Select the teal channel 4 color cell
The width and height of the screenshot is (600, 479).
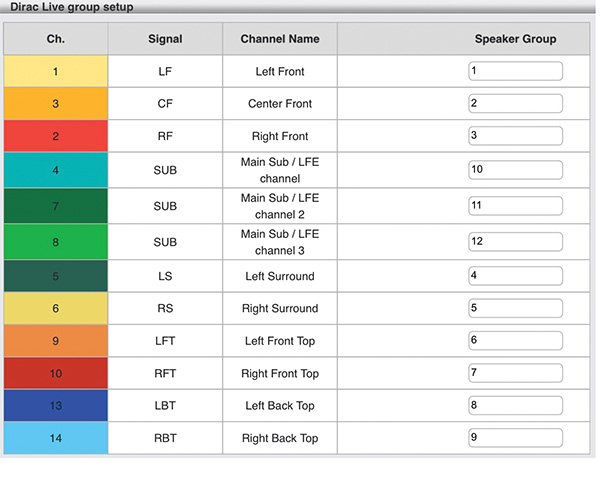click(x=55, y=170)
